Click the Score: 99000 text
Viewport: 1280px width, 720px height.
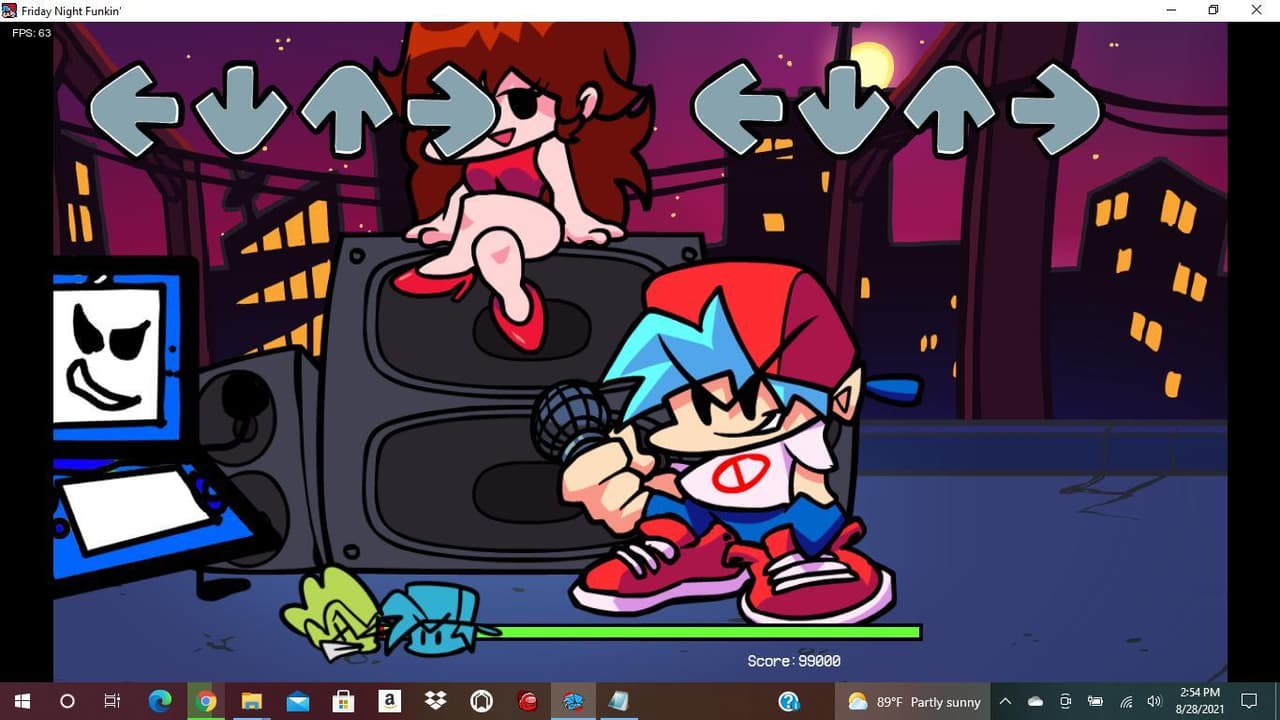pyautogui.click(x=794, y=661)
